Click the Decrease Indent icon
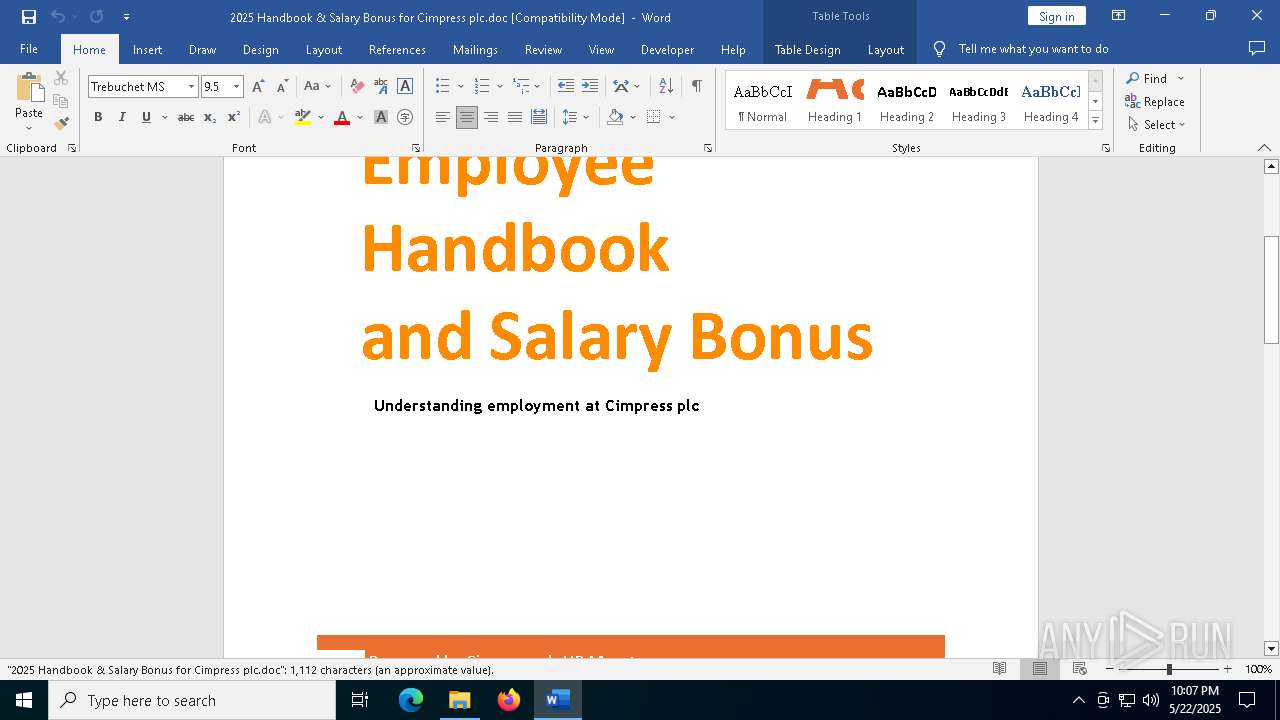The height and width of the screenshot is (720, 1280). tap(566, 86)
